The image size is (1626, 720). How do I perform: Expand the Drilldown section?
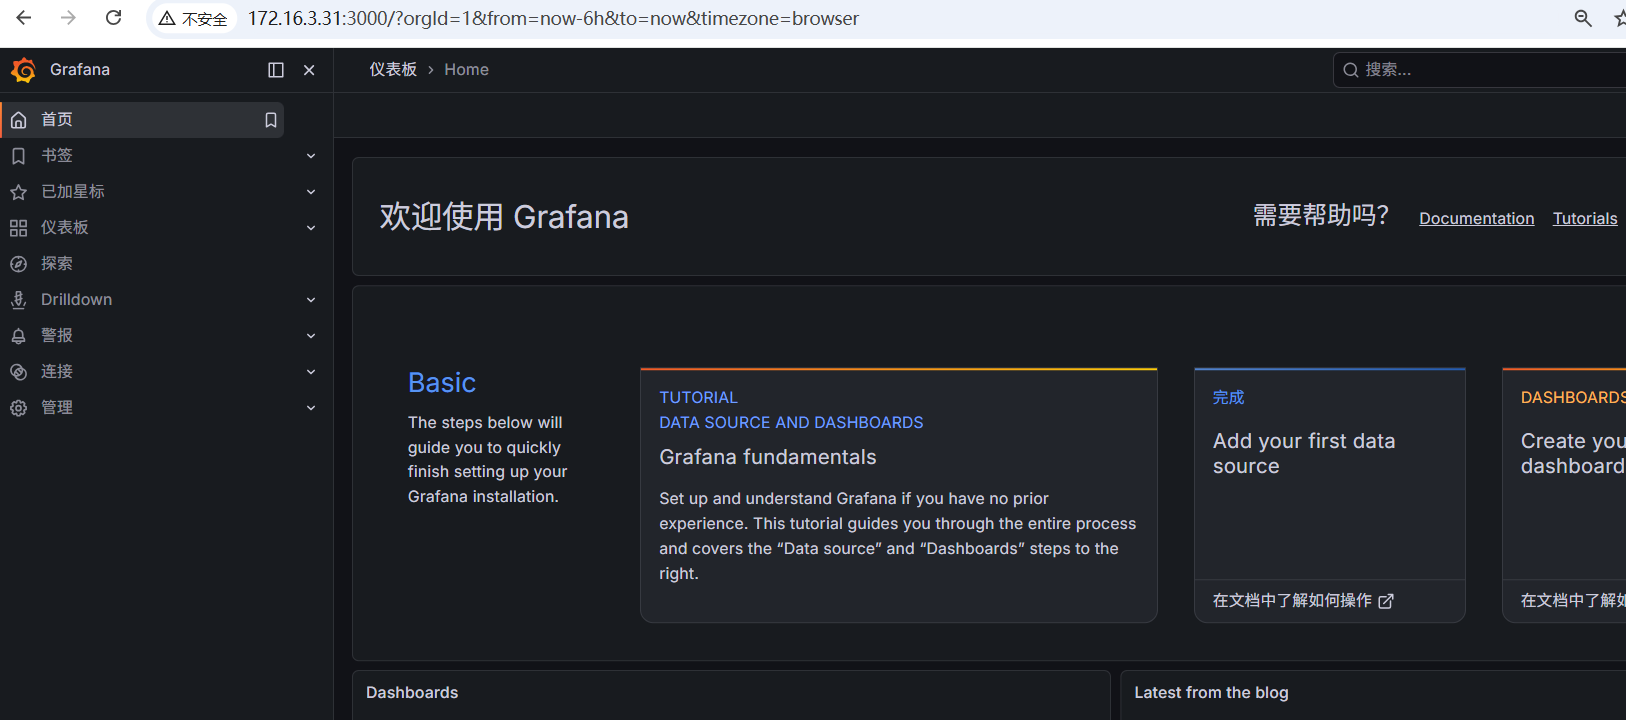click(311, 300)
